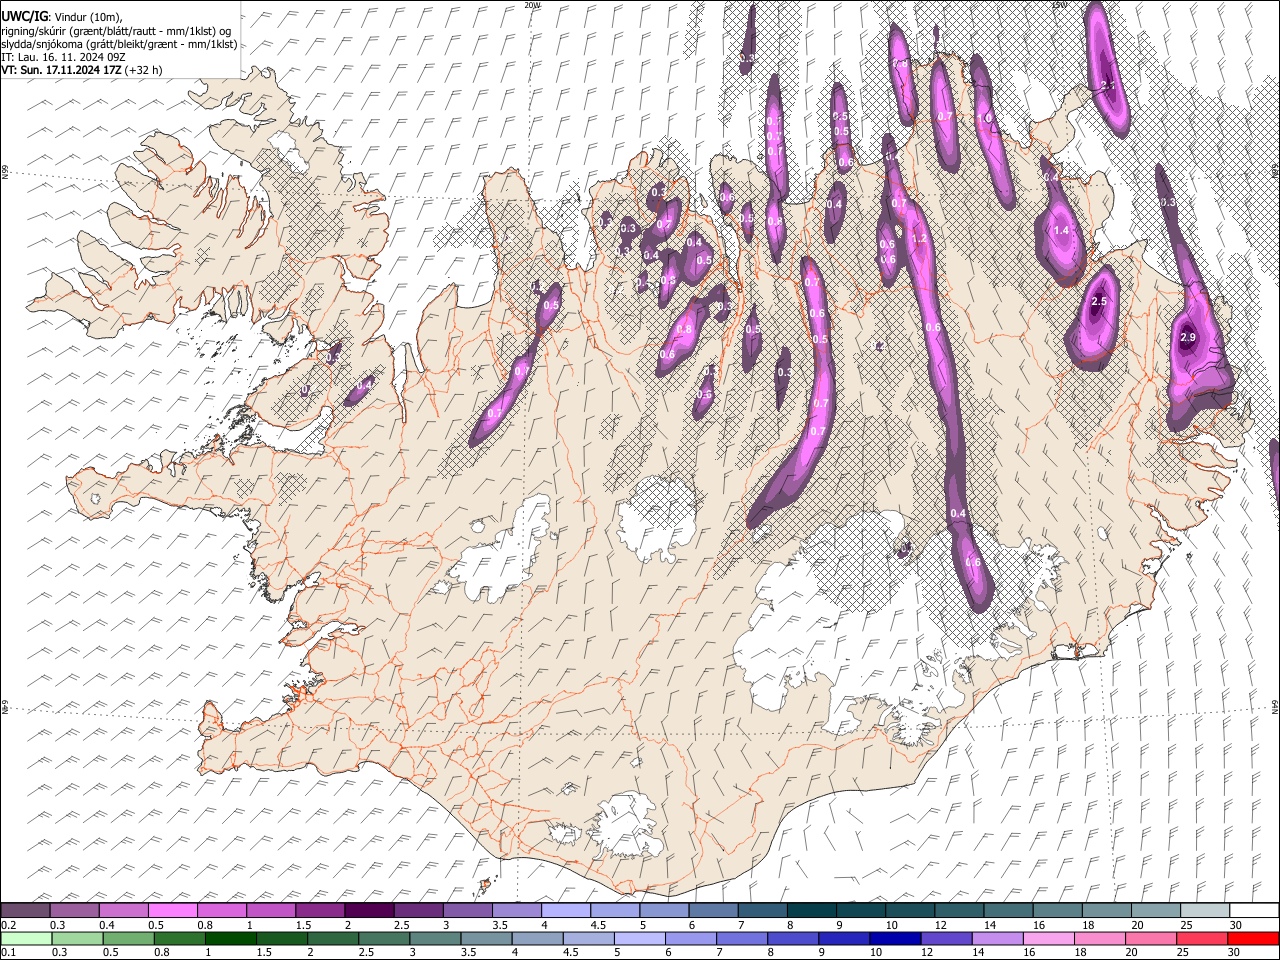Pick the darkest green 1–1.5 lower legend swatch
Screen dimensions: 1280x960
(x=232, y=939)
